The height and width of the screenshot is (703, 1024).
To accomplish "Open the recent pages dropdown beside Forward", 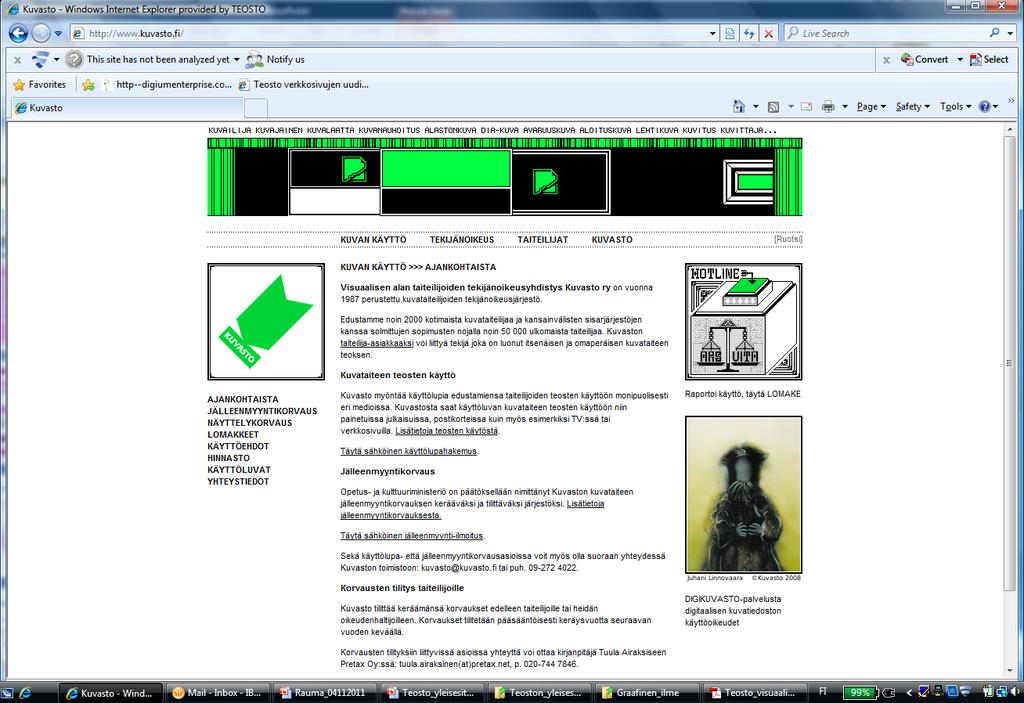I will (x=58, y=33).
